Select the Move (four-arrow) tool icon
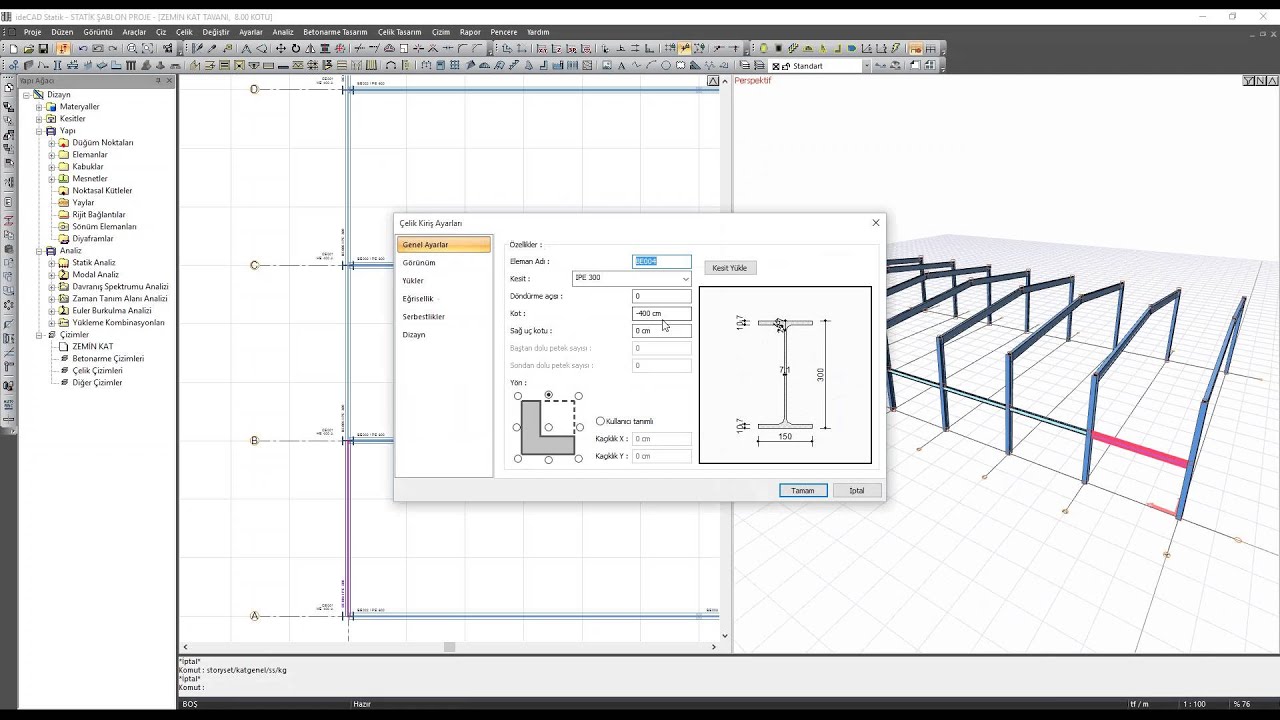1280x720 pixels. (x=281, y=48)
